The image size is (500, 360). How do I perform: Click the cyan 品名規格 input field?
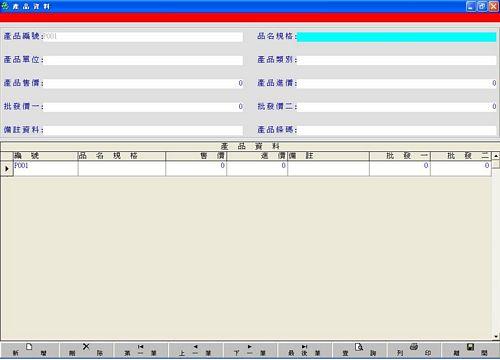click(x=396, y=37)
